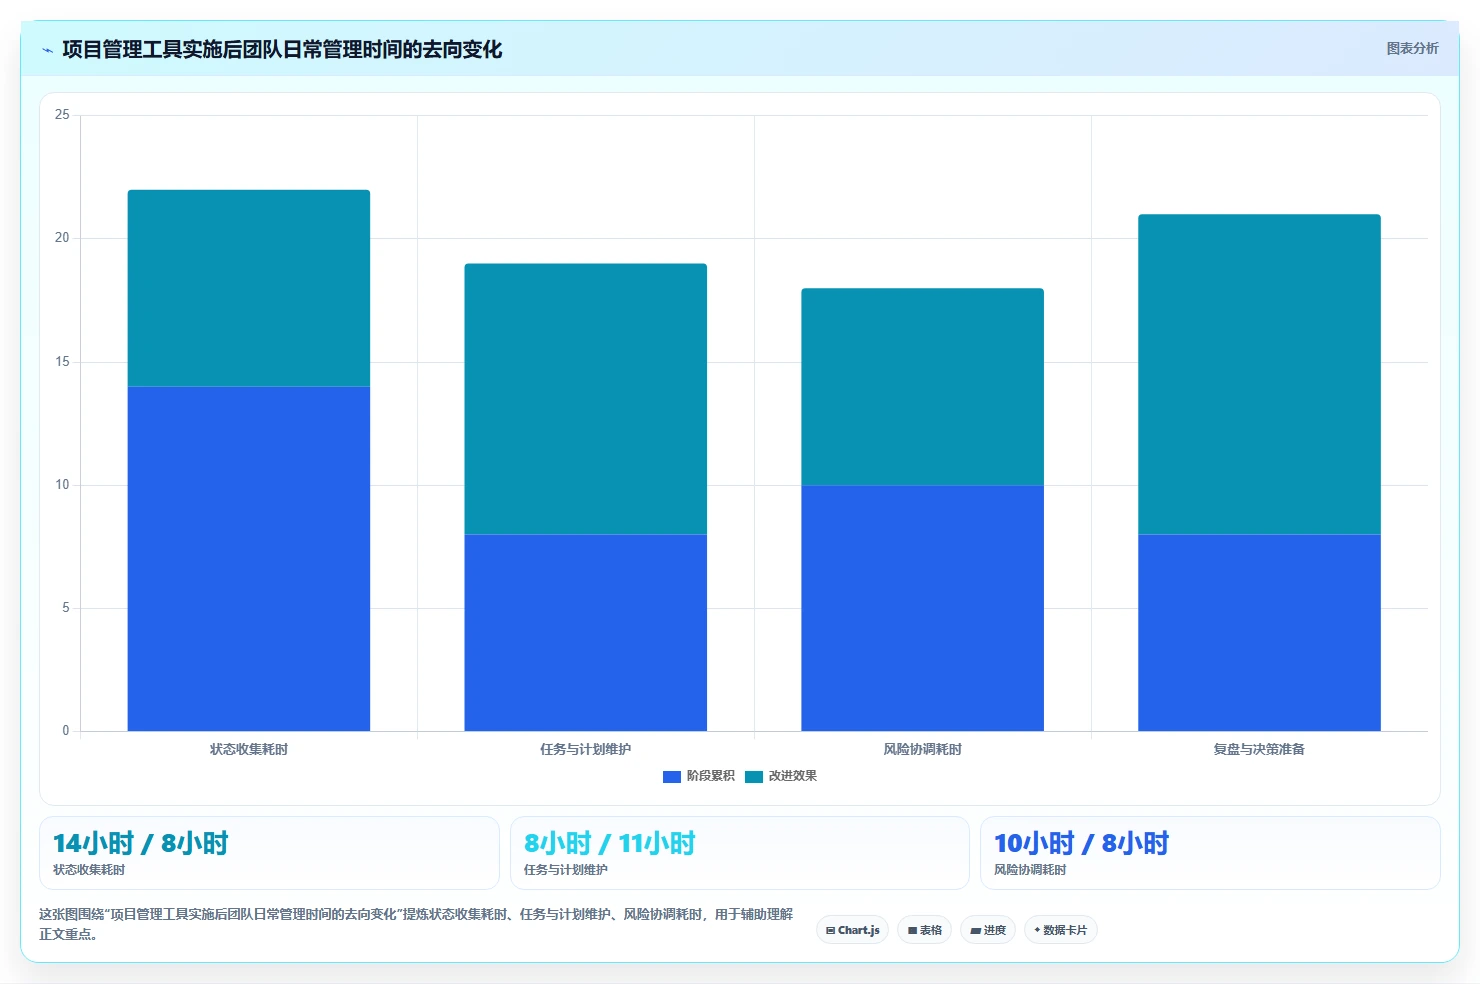Click the blue 阶段累积 legend color box
The image size is (1480, 984).
pyautogui.click(x=672, y=777)
